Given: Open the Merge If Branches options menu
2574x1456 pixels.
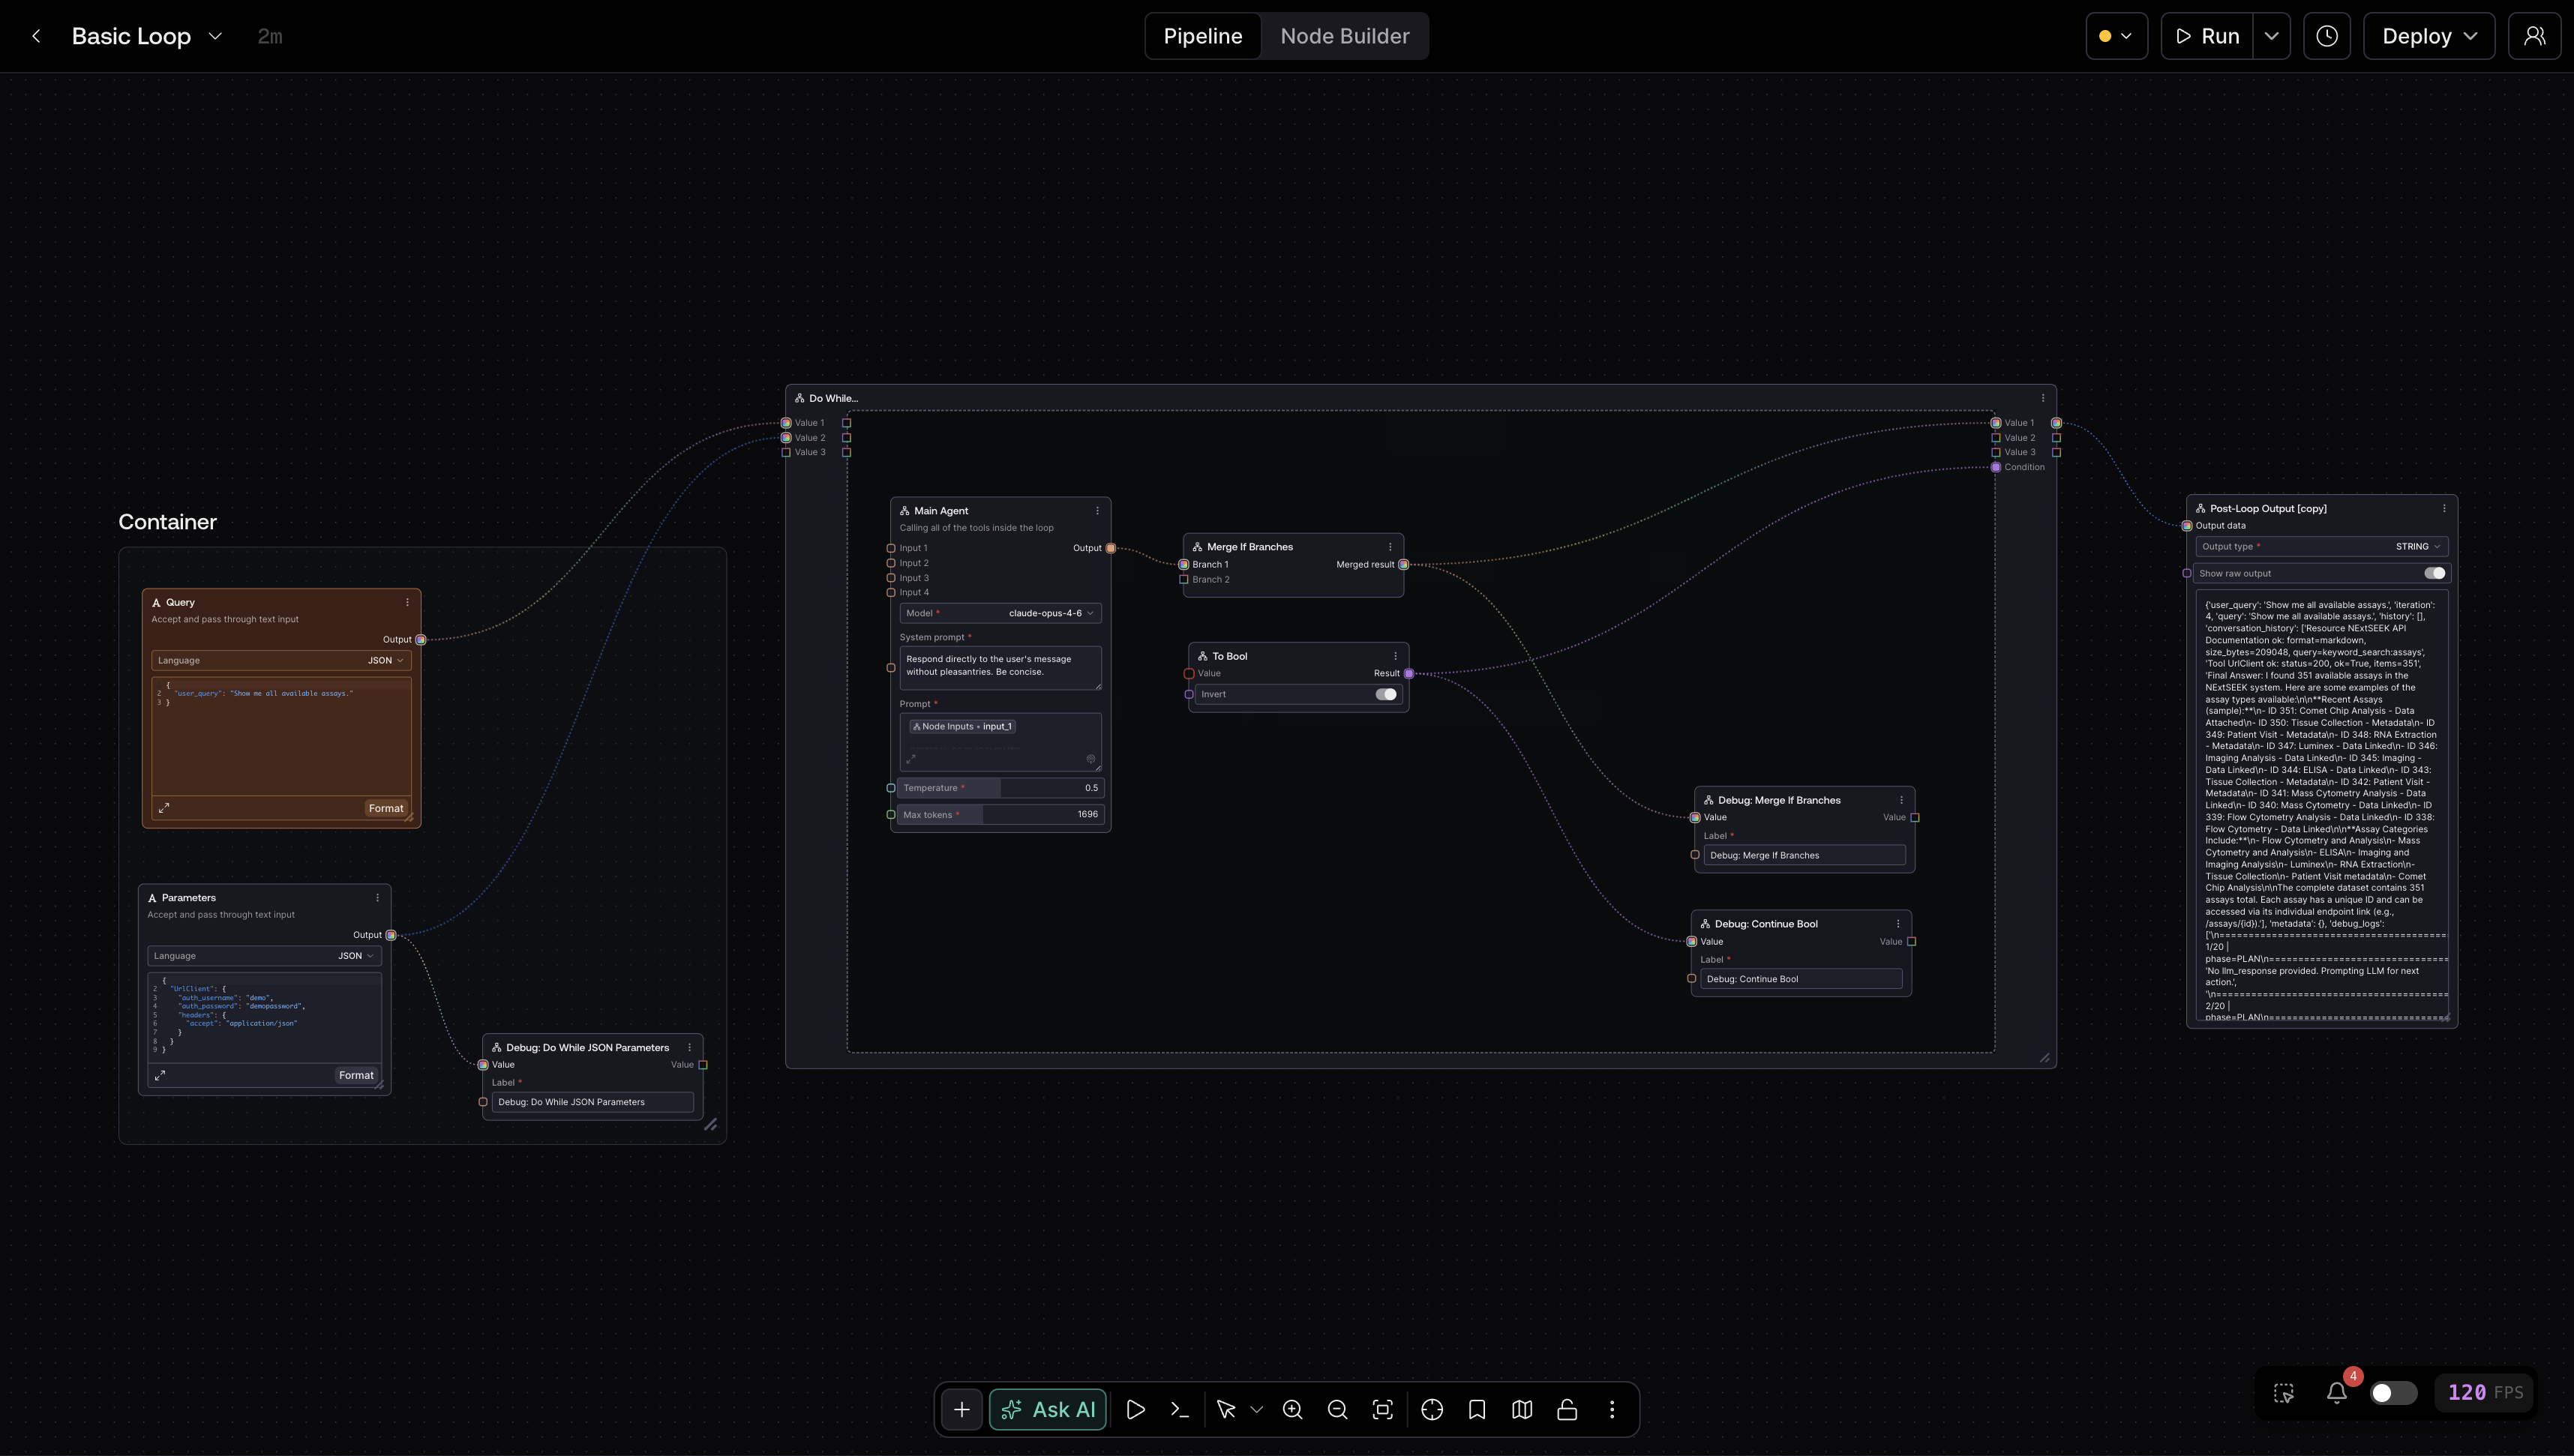Looking at the screenshot, I should [x=1390, y=547].
